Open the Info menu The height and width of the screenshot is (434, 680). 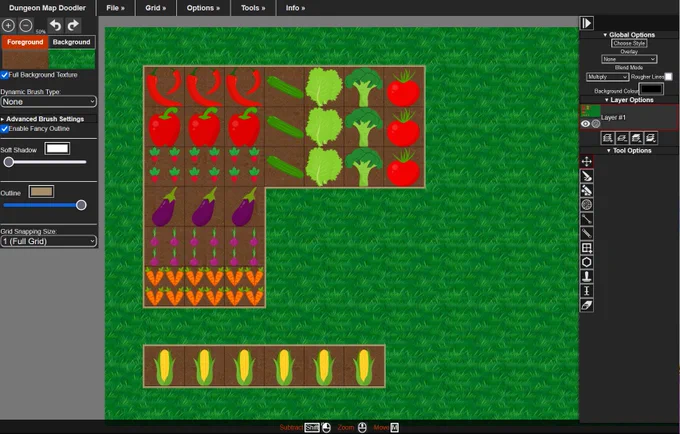pos(295,8)
